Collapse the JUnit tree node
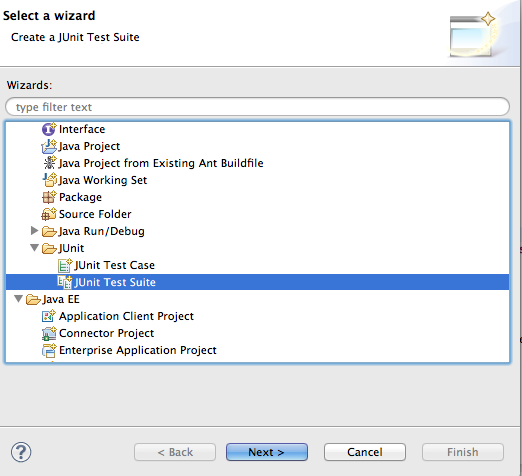522x476 pixels. pos(34,248)
